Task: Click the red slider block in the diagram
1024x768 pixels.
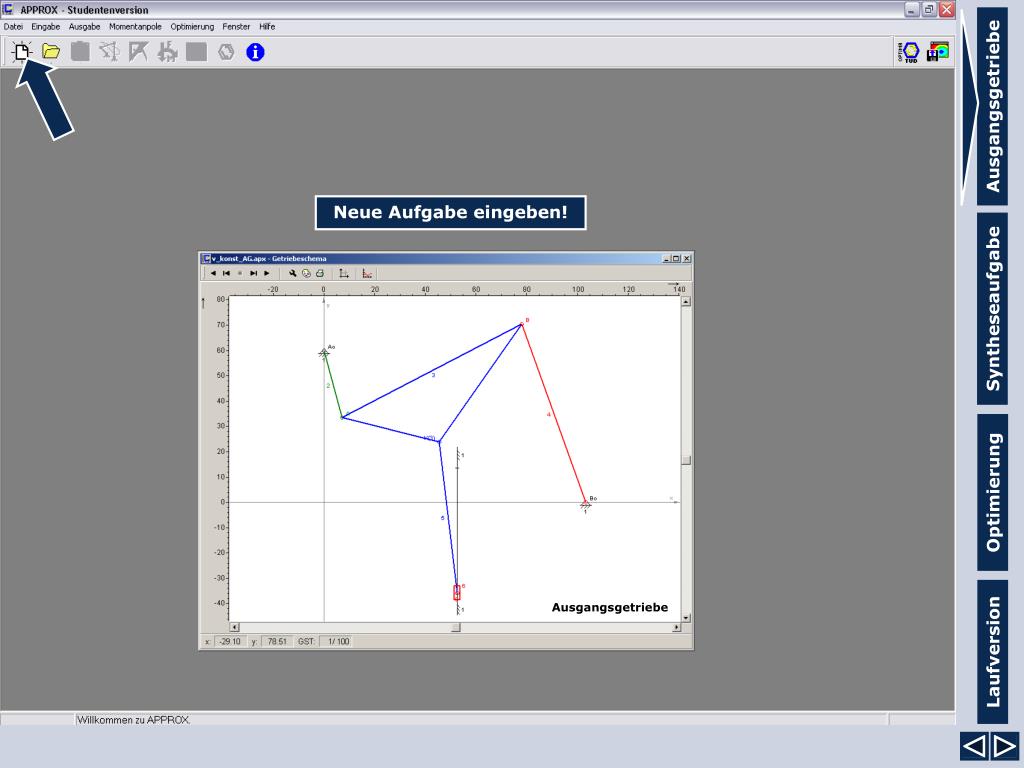Action: tap(457, 592)
